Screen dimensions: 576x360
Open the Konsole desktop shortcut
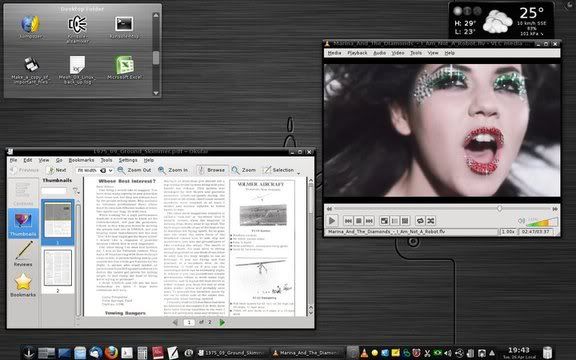tap(124, 27)
